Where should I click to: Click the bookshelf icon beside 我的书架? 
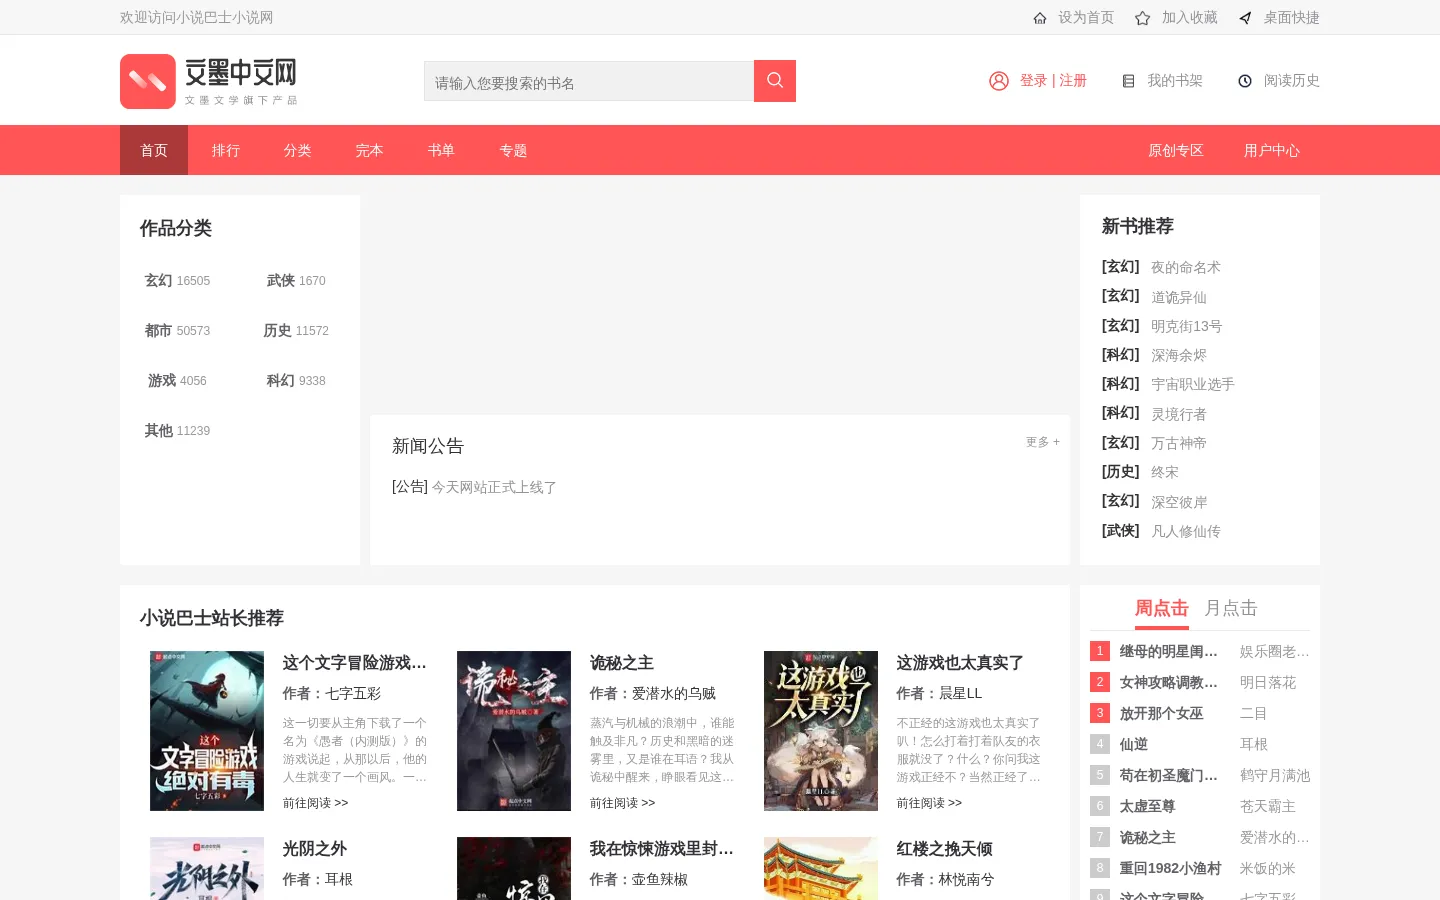click(x=1128, y=81)
